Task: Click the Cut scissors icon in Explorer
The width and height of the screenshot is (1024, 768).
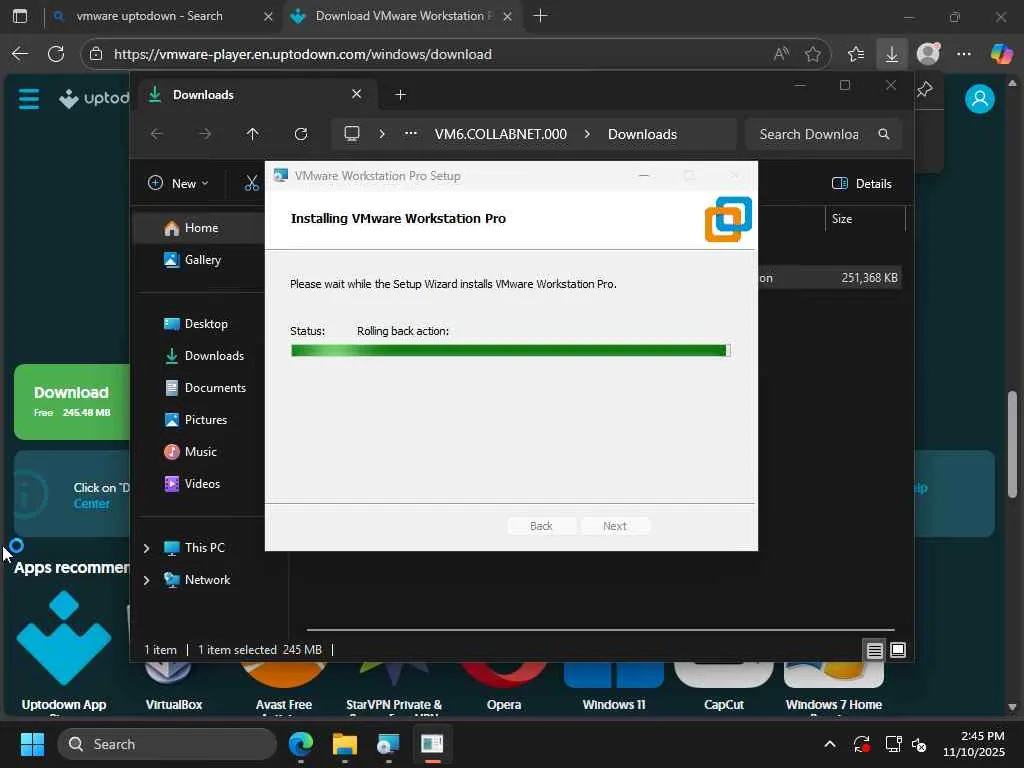Action: (251, 184)
